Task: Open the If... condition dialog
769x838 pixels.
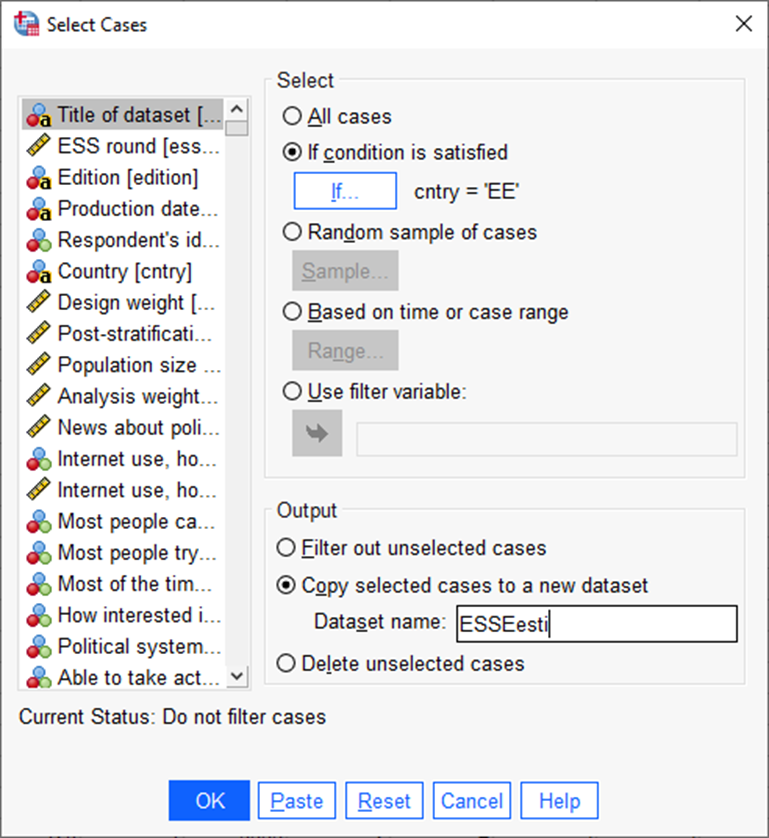Action: (x=345, y=191)
